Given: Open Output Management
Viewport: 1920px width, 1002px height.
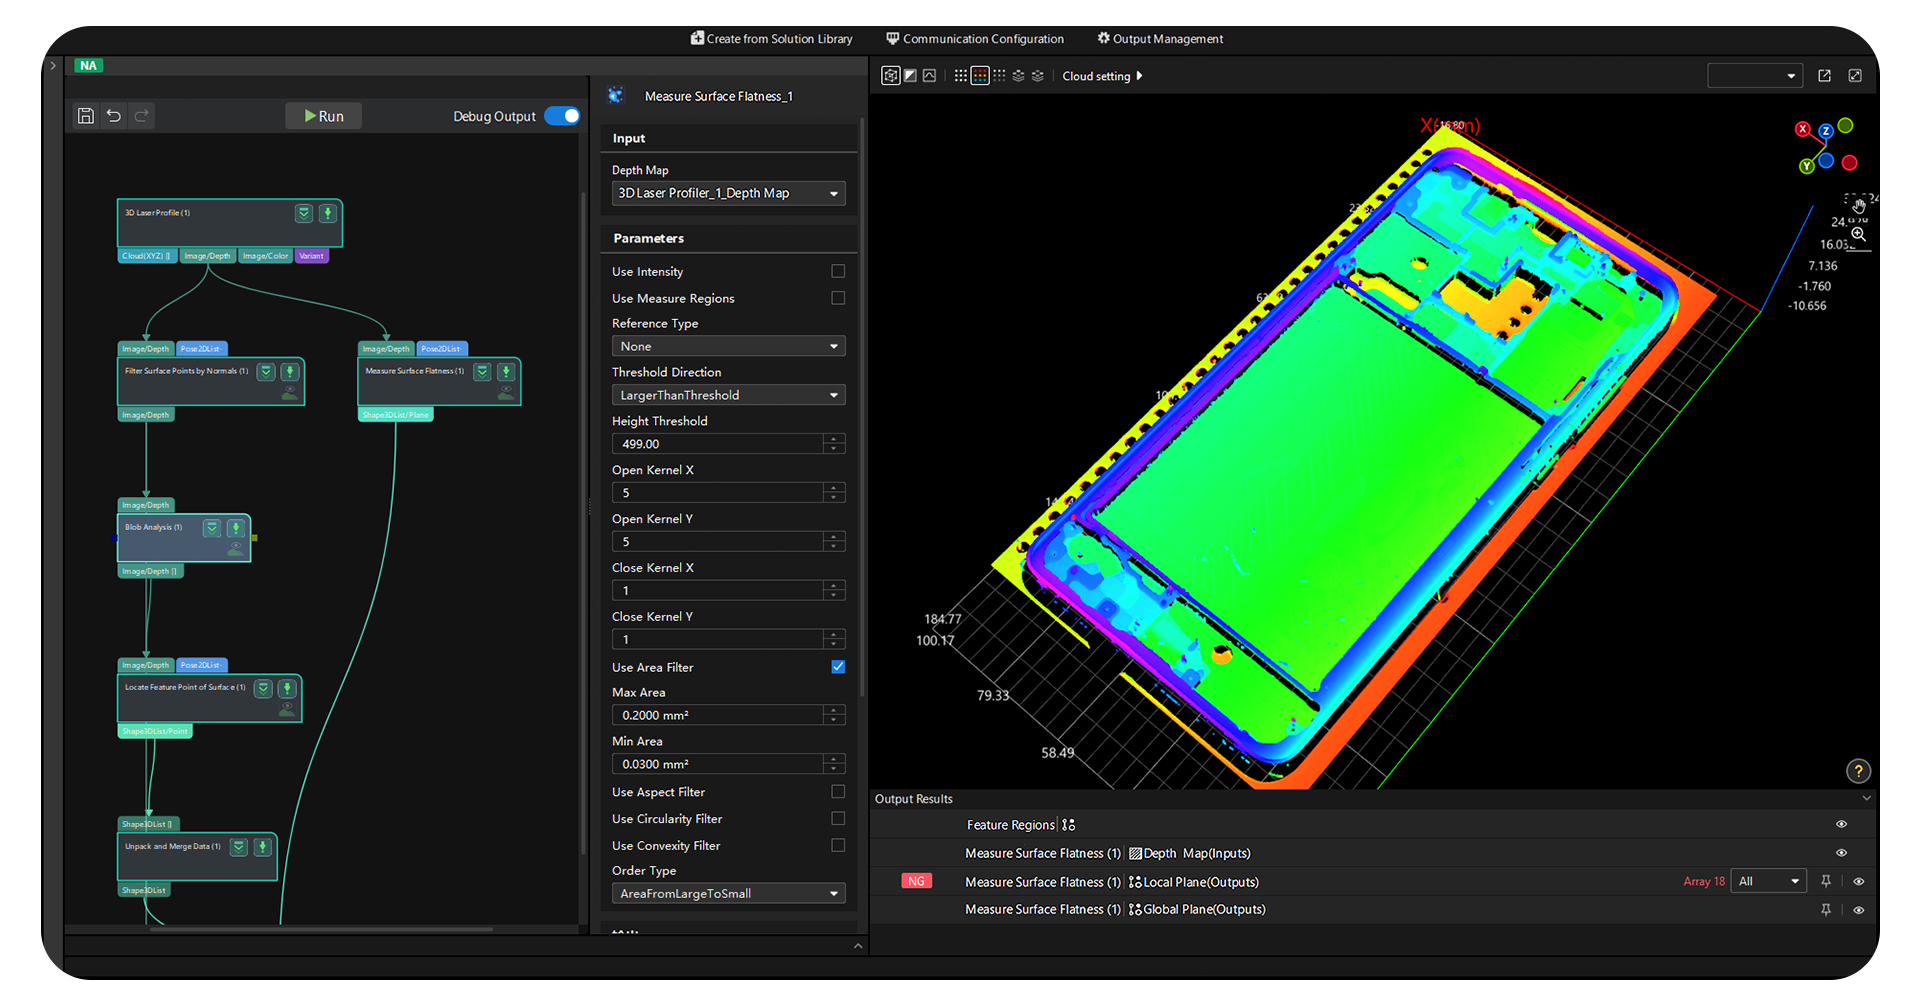Looking at the screenshot, I should tap(1160, 38).
